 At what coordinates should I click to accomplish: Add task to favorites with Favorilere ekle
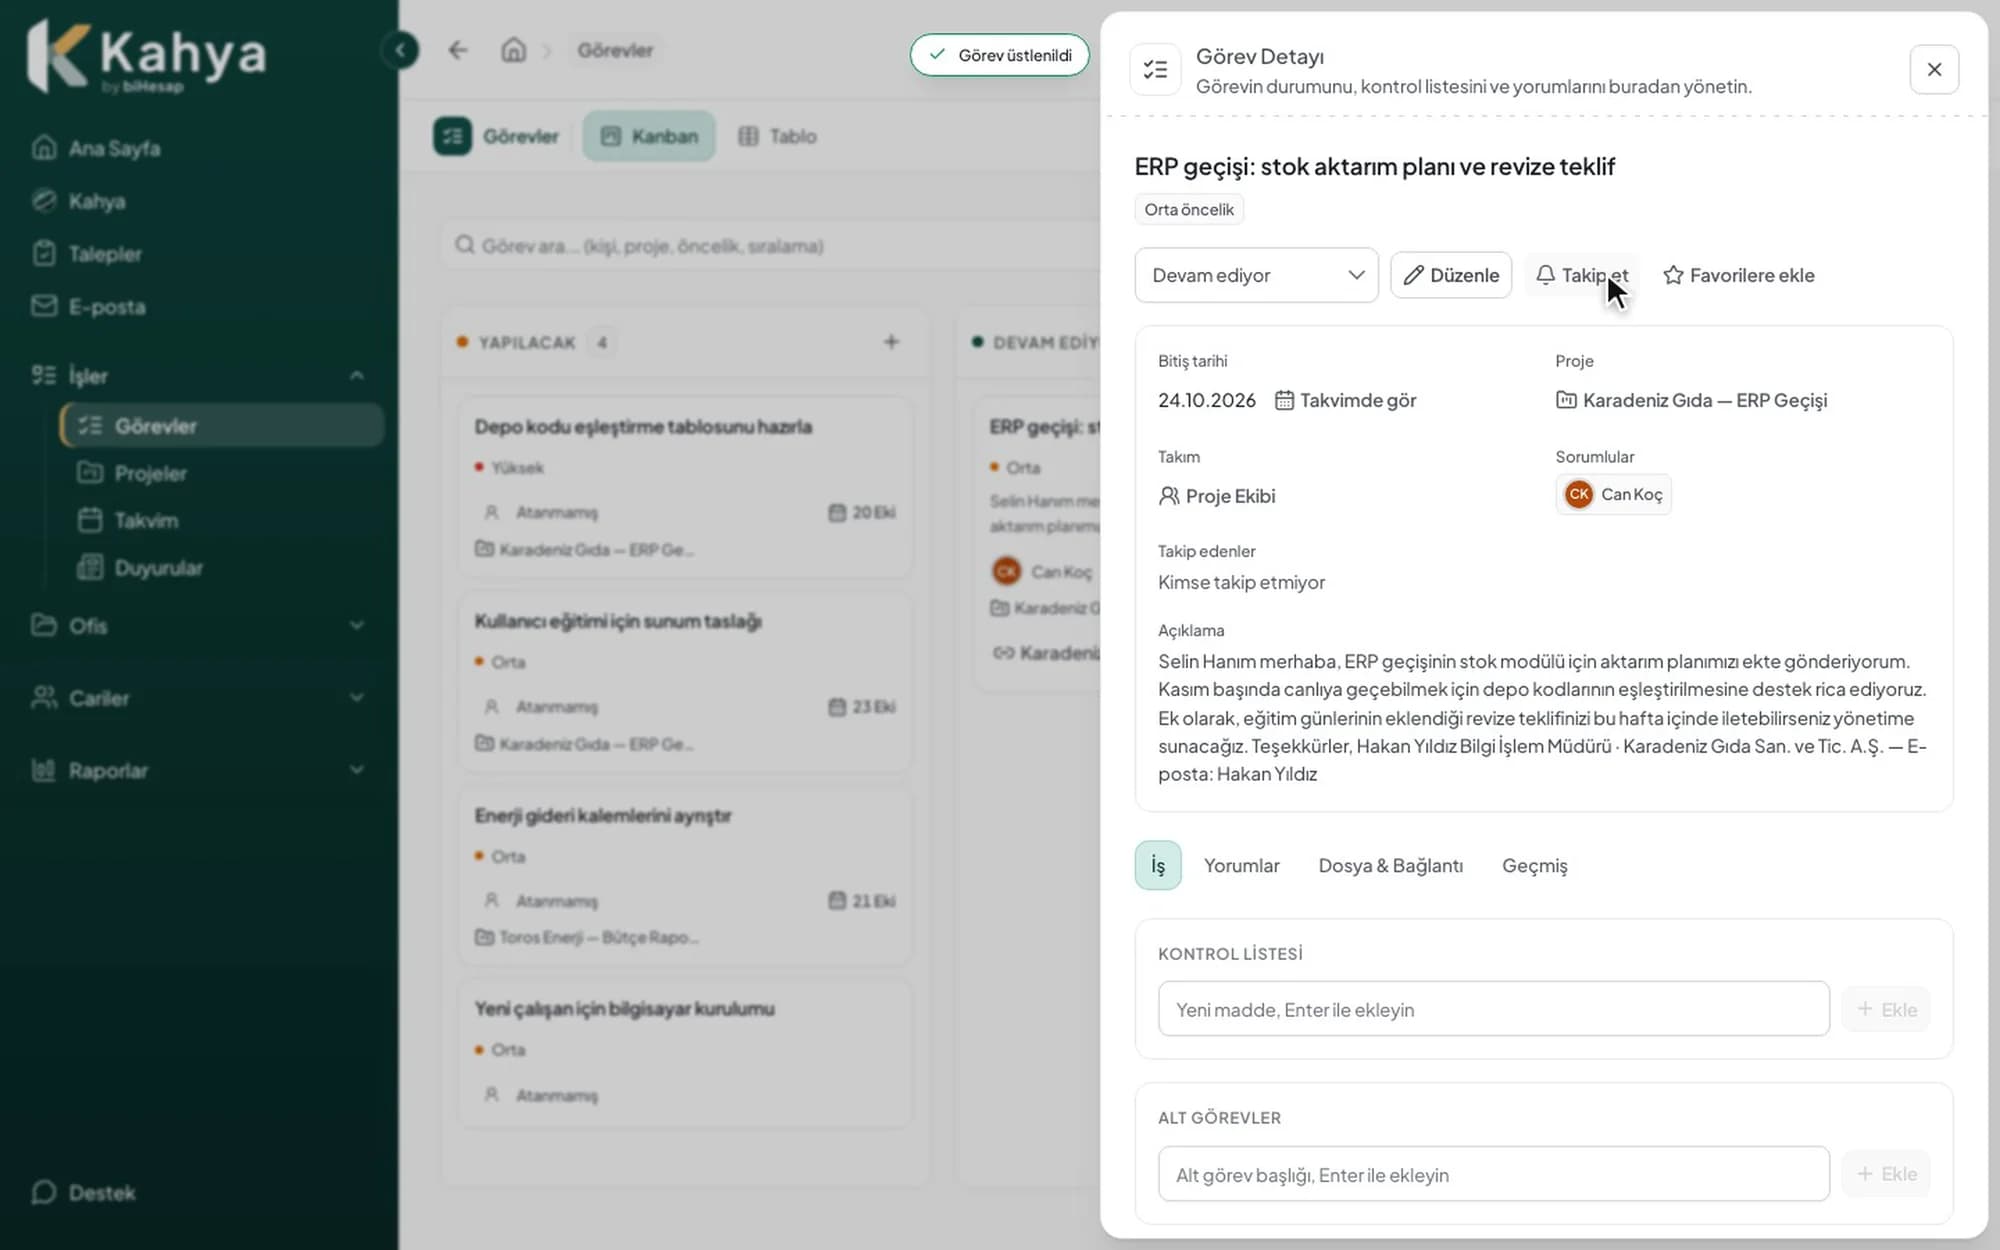point(1738,275)
